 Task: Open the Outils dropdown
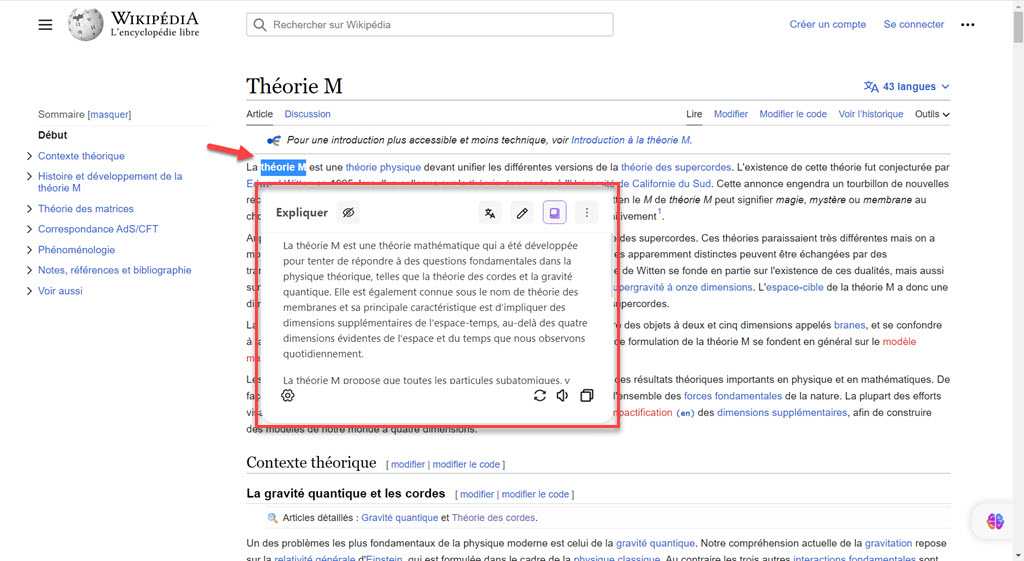932,114
